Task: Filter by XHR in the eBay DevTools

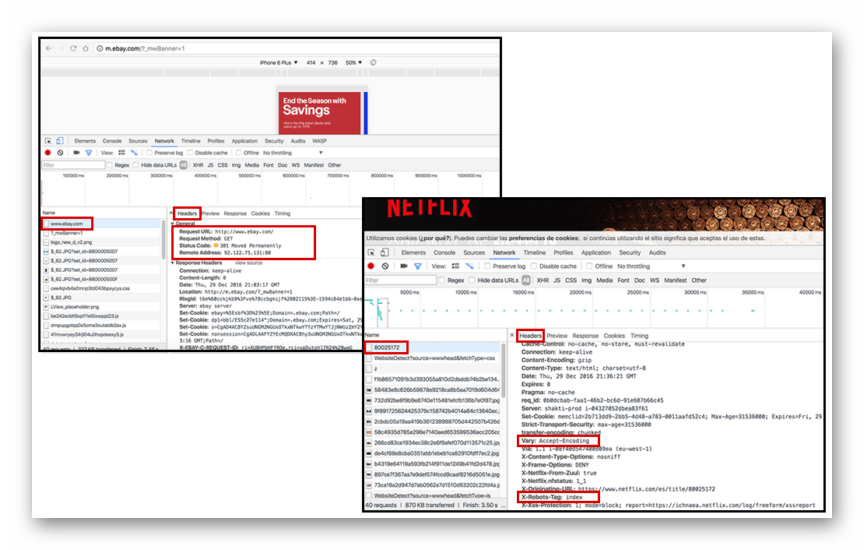Action: pos(198,165)
